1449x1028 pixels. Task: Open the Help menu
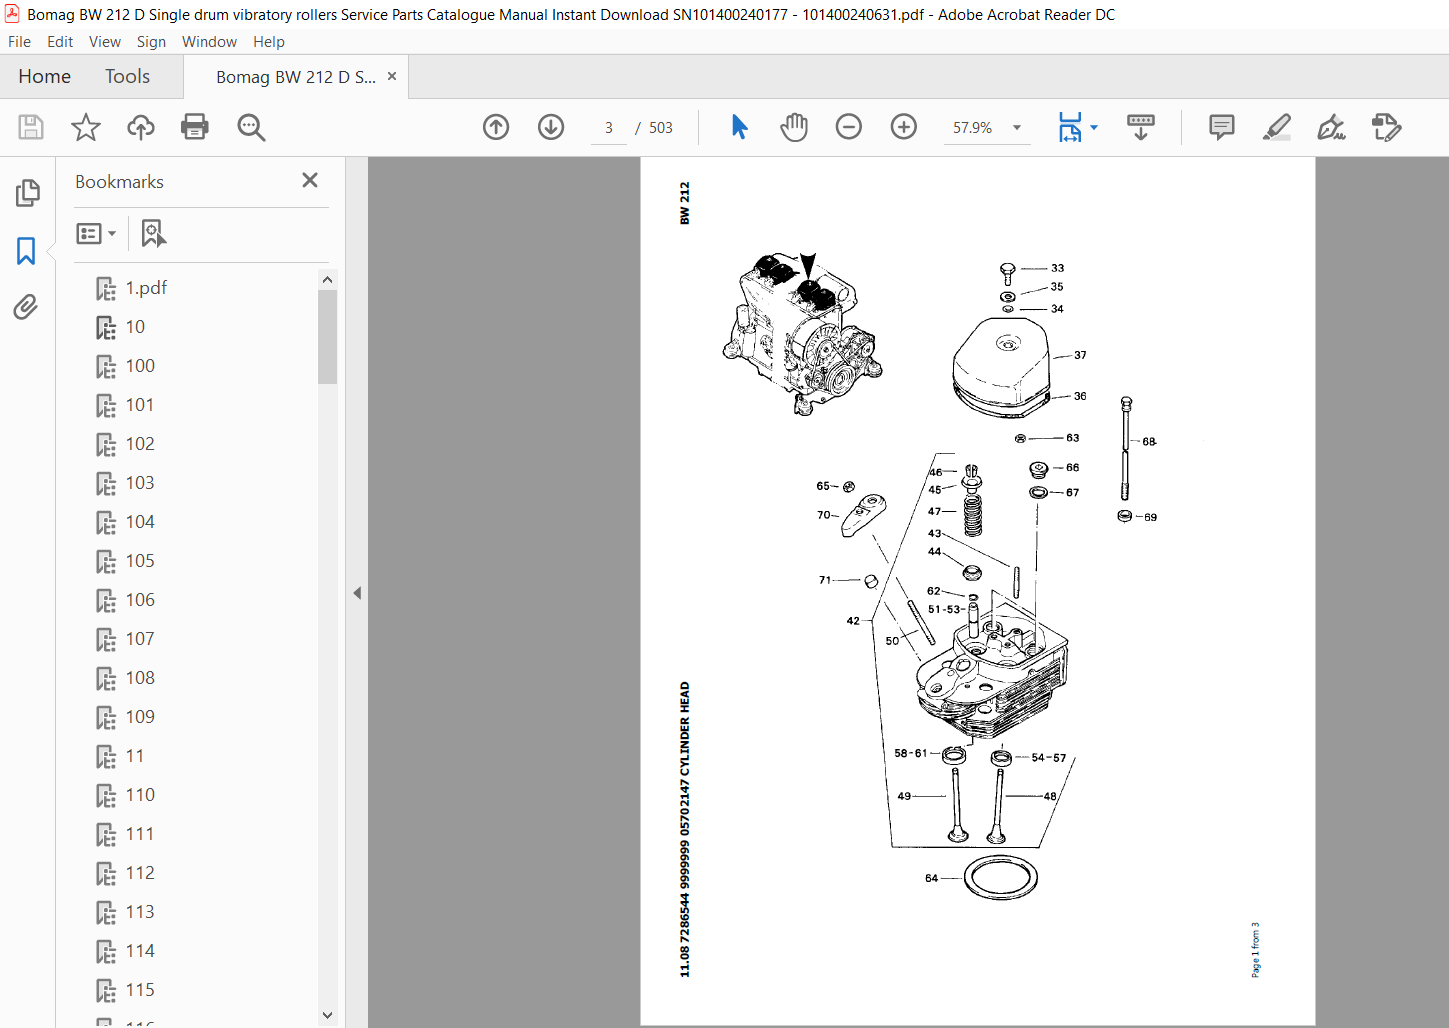coord(269,42)
